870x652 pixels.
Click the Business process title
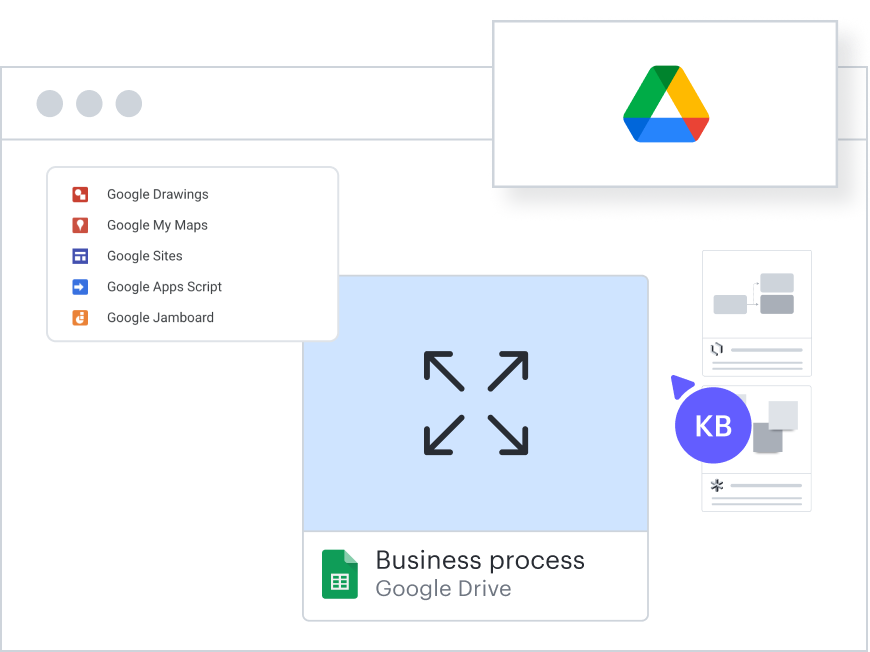pos(480,560)
